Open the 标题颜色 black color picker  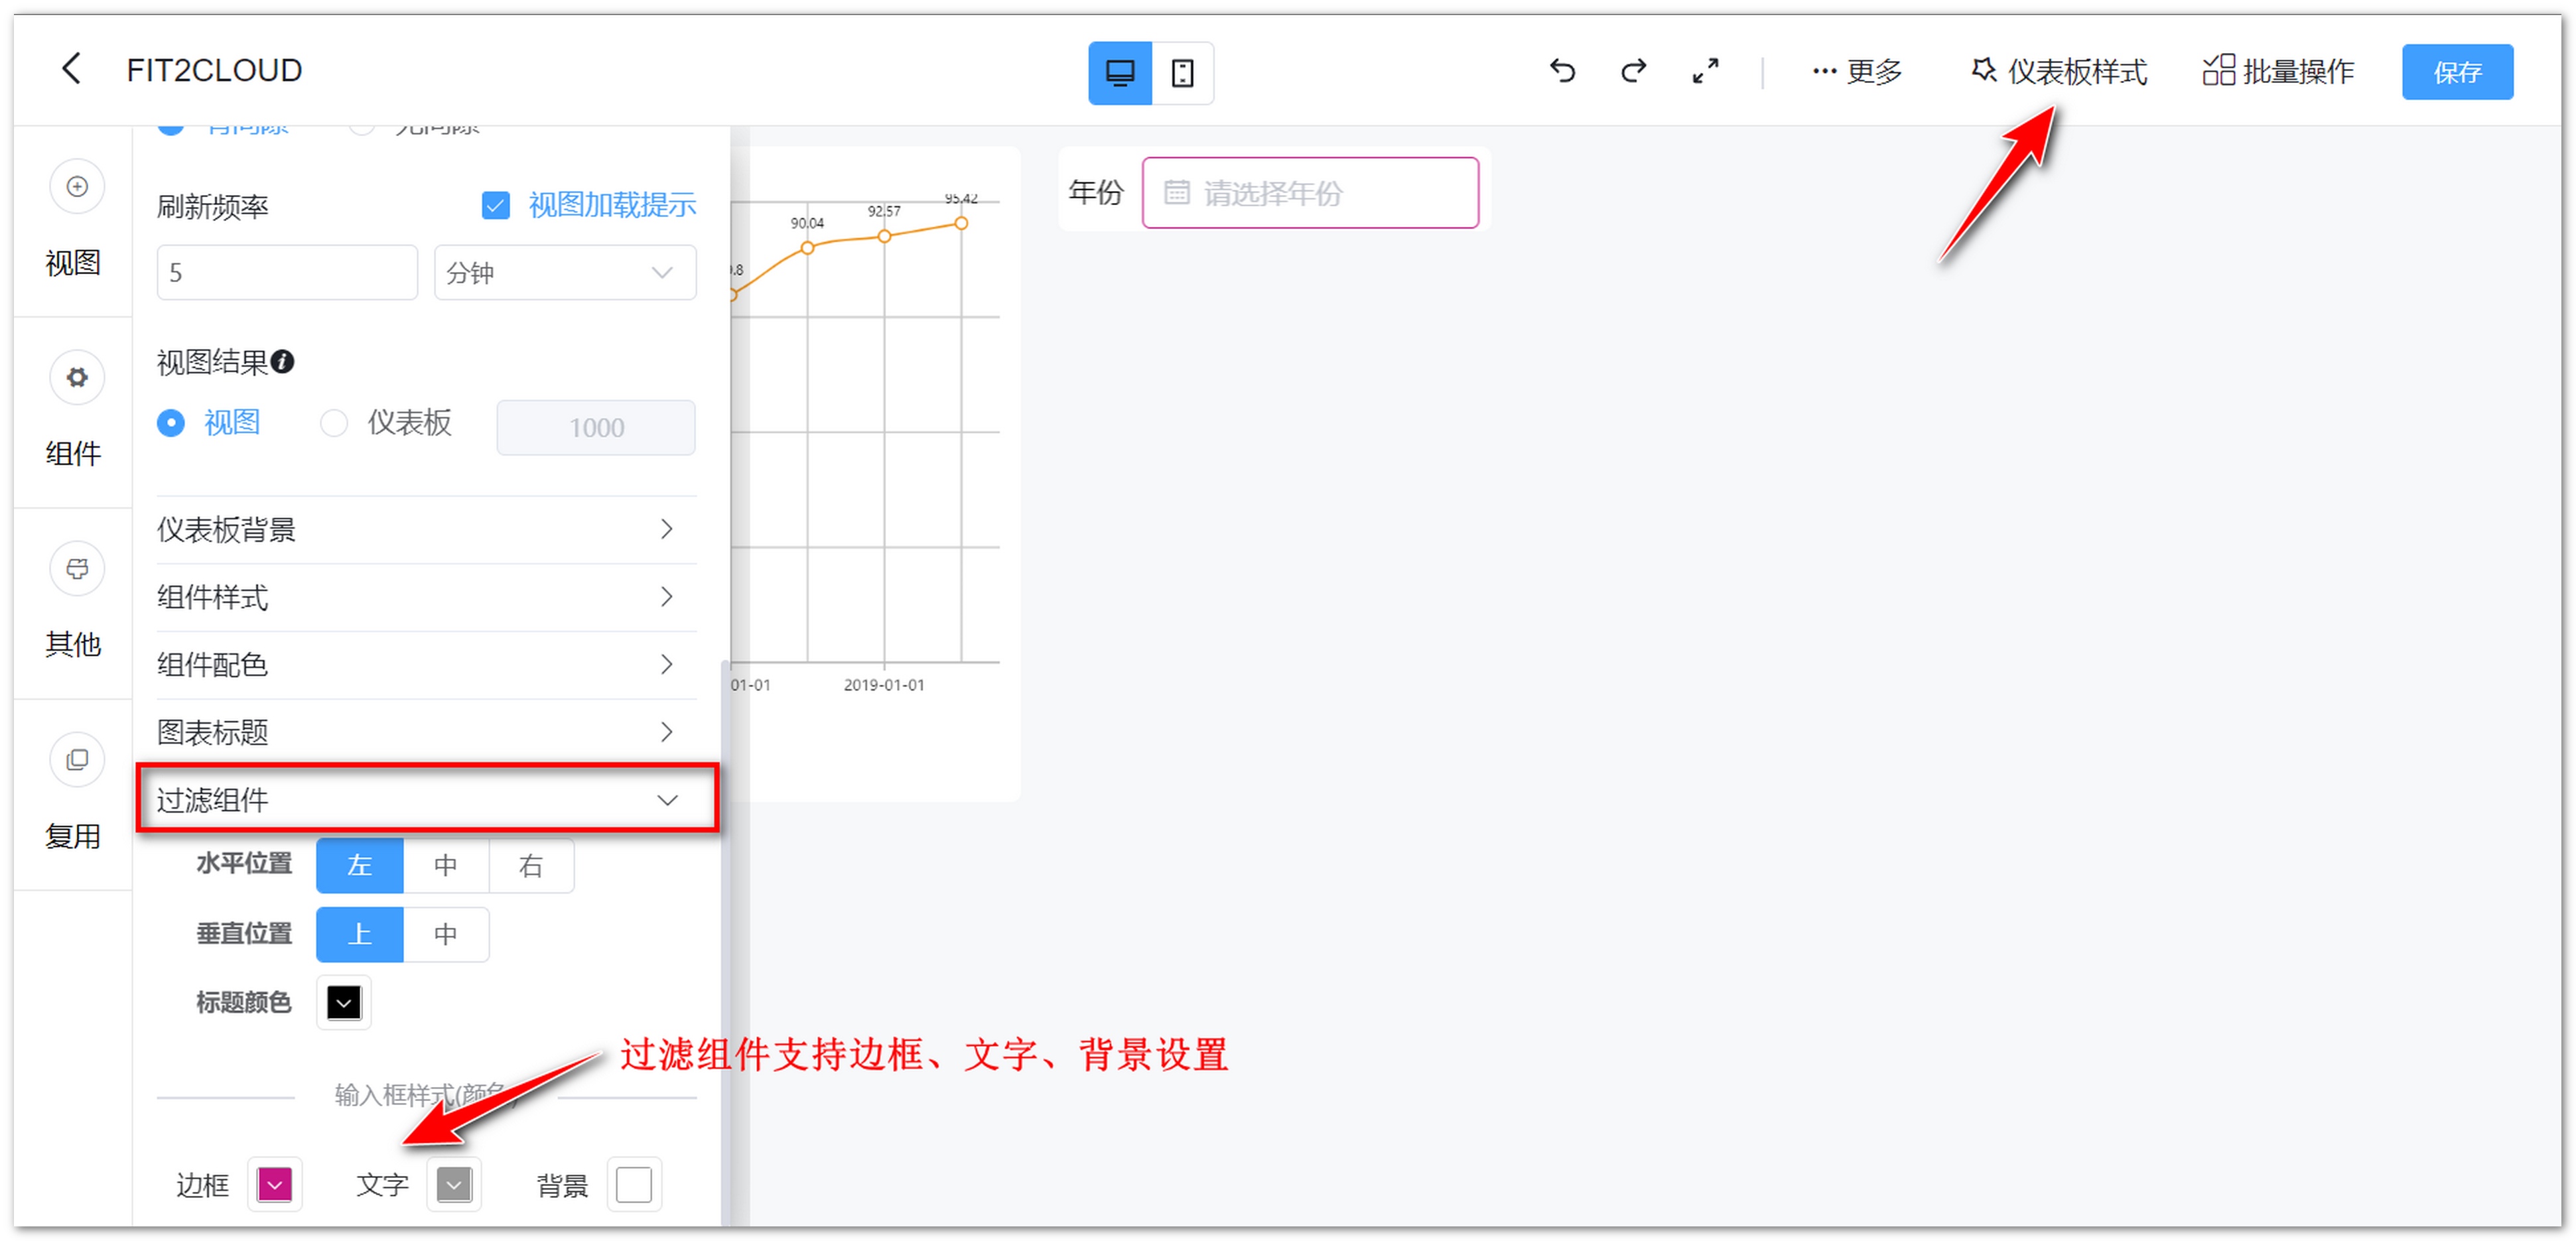tap(344, 1003)
